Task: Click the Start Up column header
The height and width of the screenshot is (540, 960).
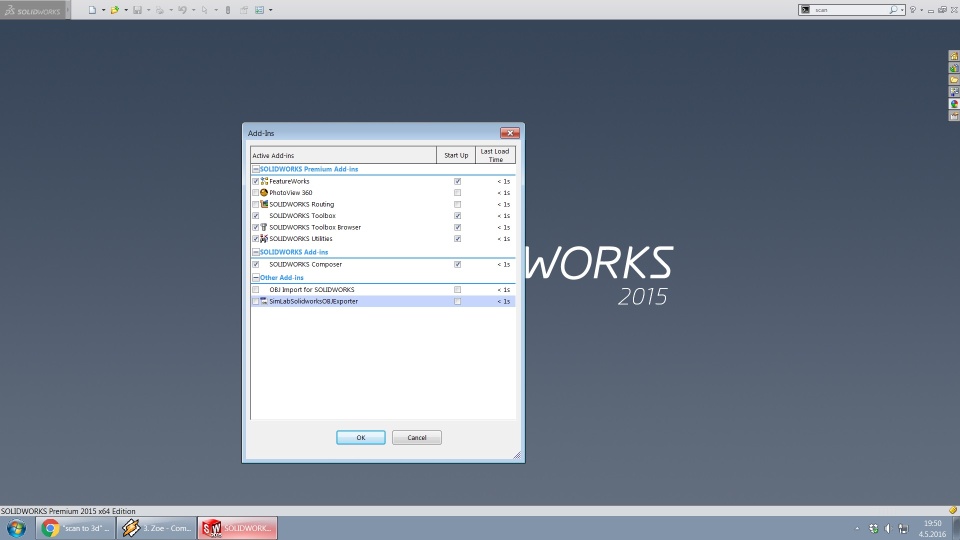Action: click(456, 155)
